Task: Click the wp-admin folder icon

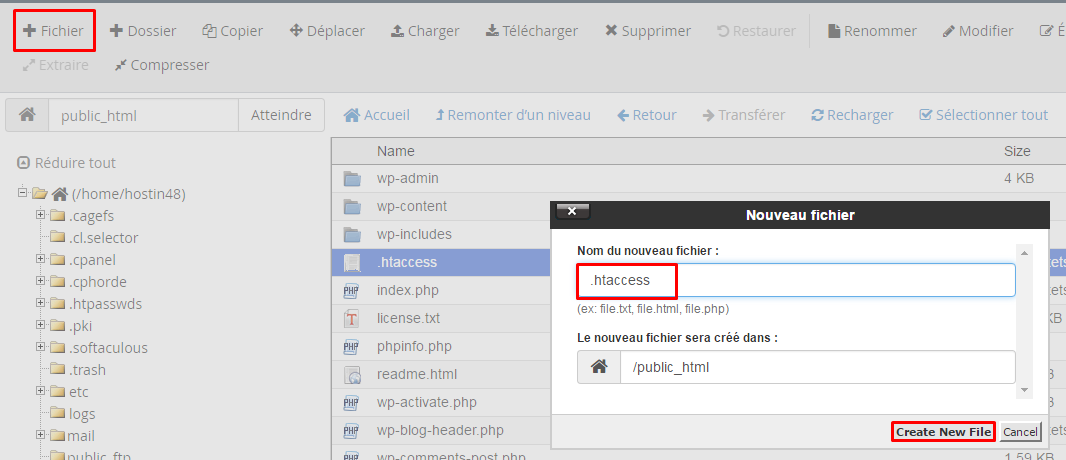Action: pos(351,179)
